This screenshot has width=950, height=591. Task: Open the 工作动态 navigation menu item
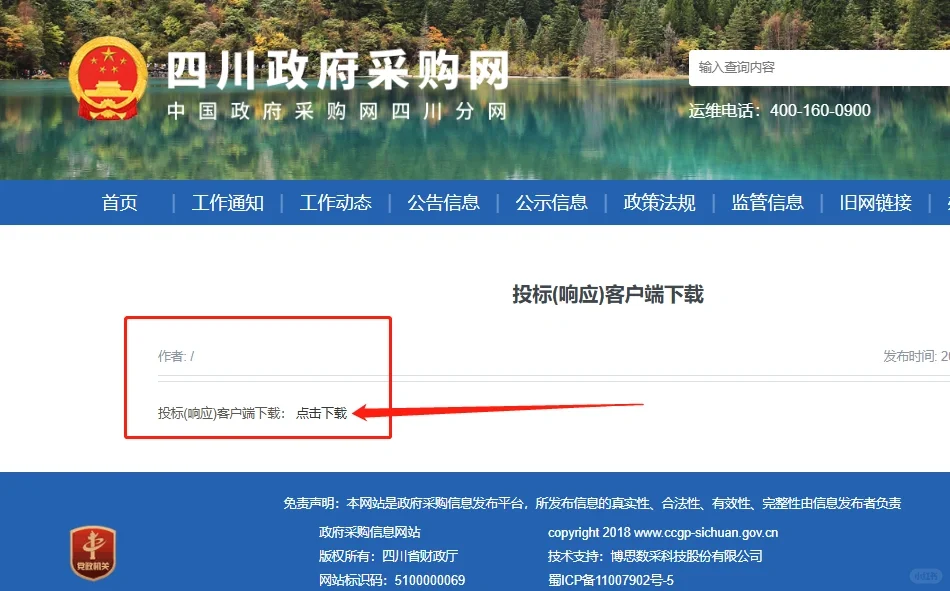[336, 202]
